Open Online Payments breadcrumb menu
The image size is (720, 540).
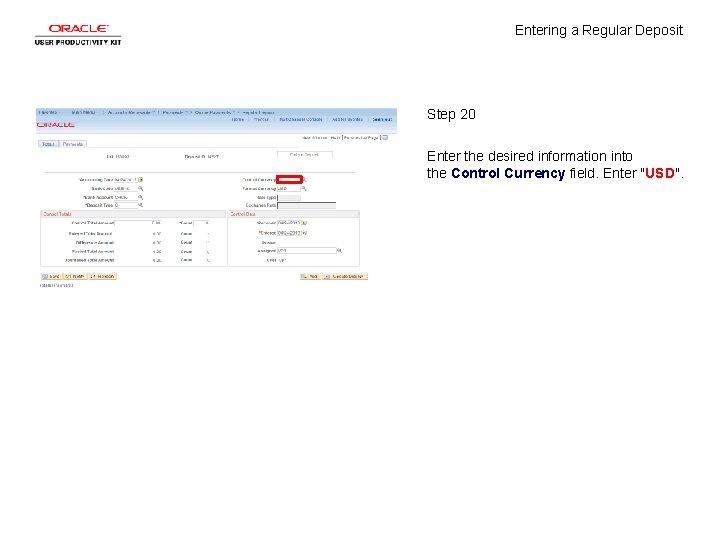pos(214,112)
